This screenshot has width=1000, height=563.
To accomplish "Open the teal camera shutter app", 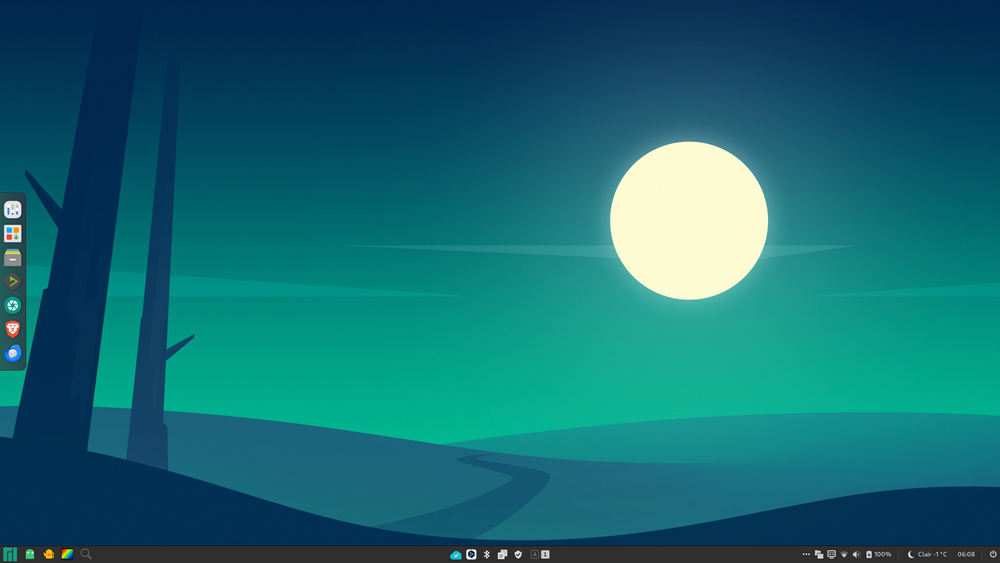I will (x=13, y=306).
